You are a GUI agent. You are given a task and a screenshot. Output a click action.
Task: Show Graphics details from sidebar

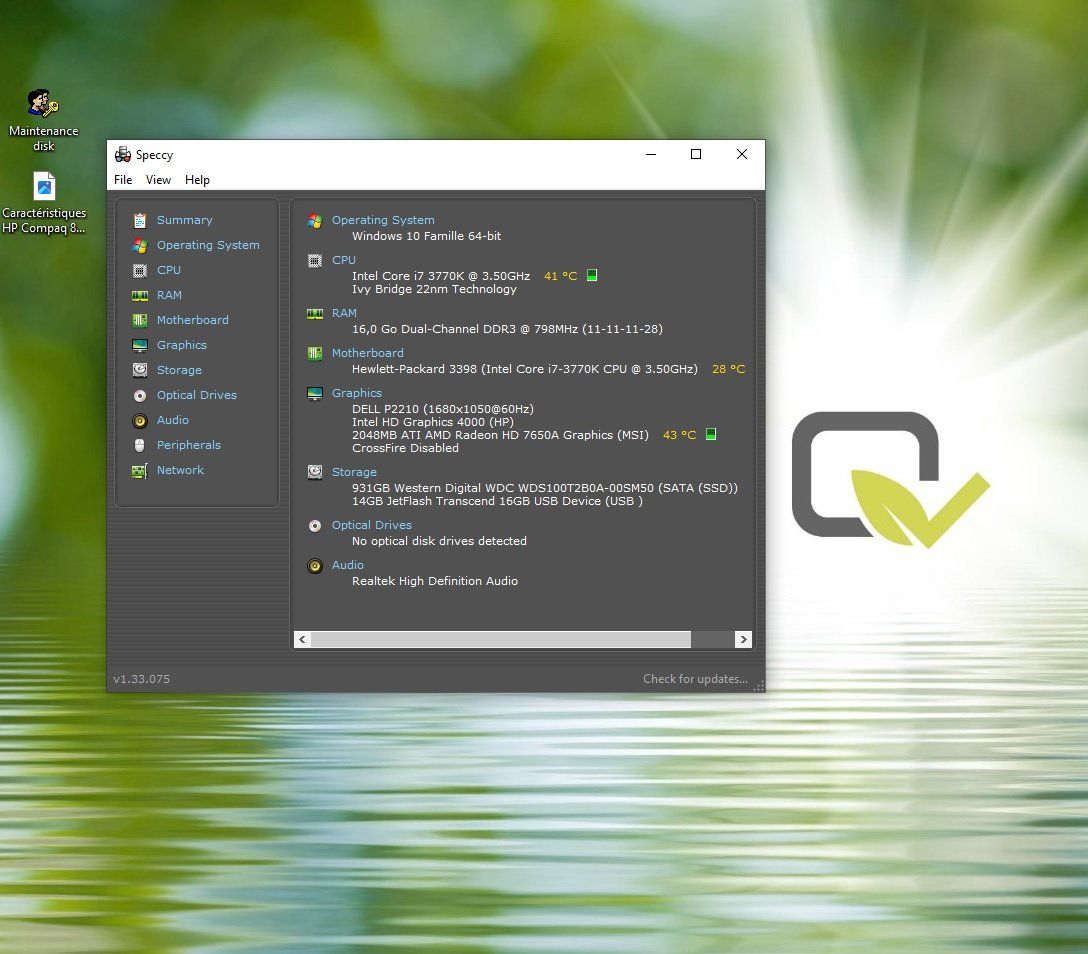click(x=182, y=345)
